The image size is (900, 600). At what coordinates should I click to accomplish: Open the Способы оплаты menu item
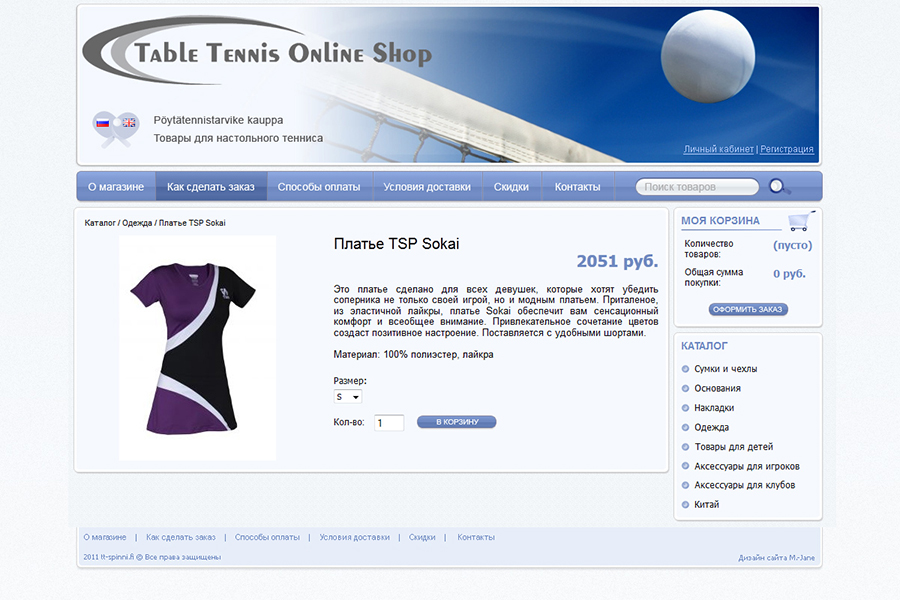coord(319,187)
